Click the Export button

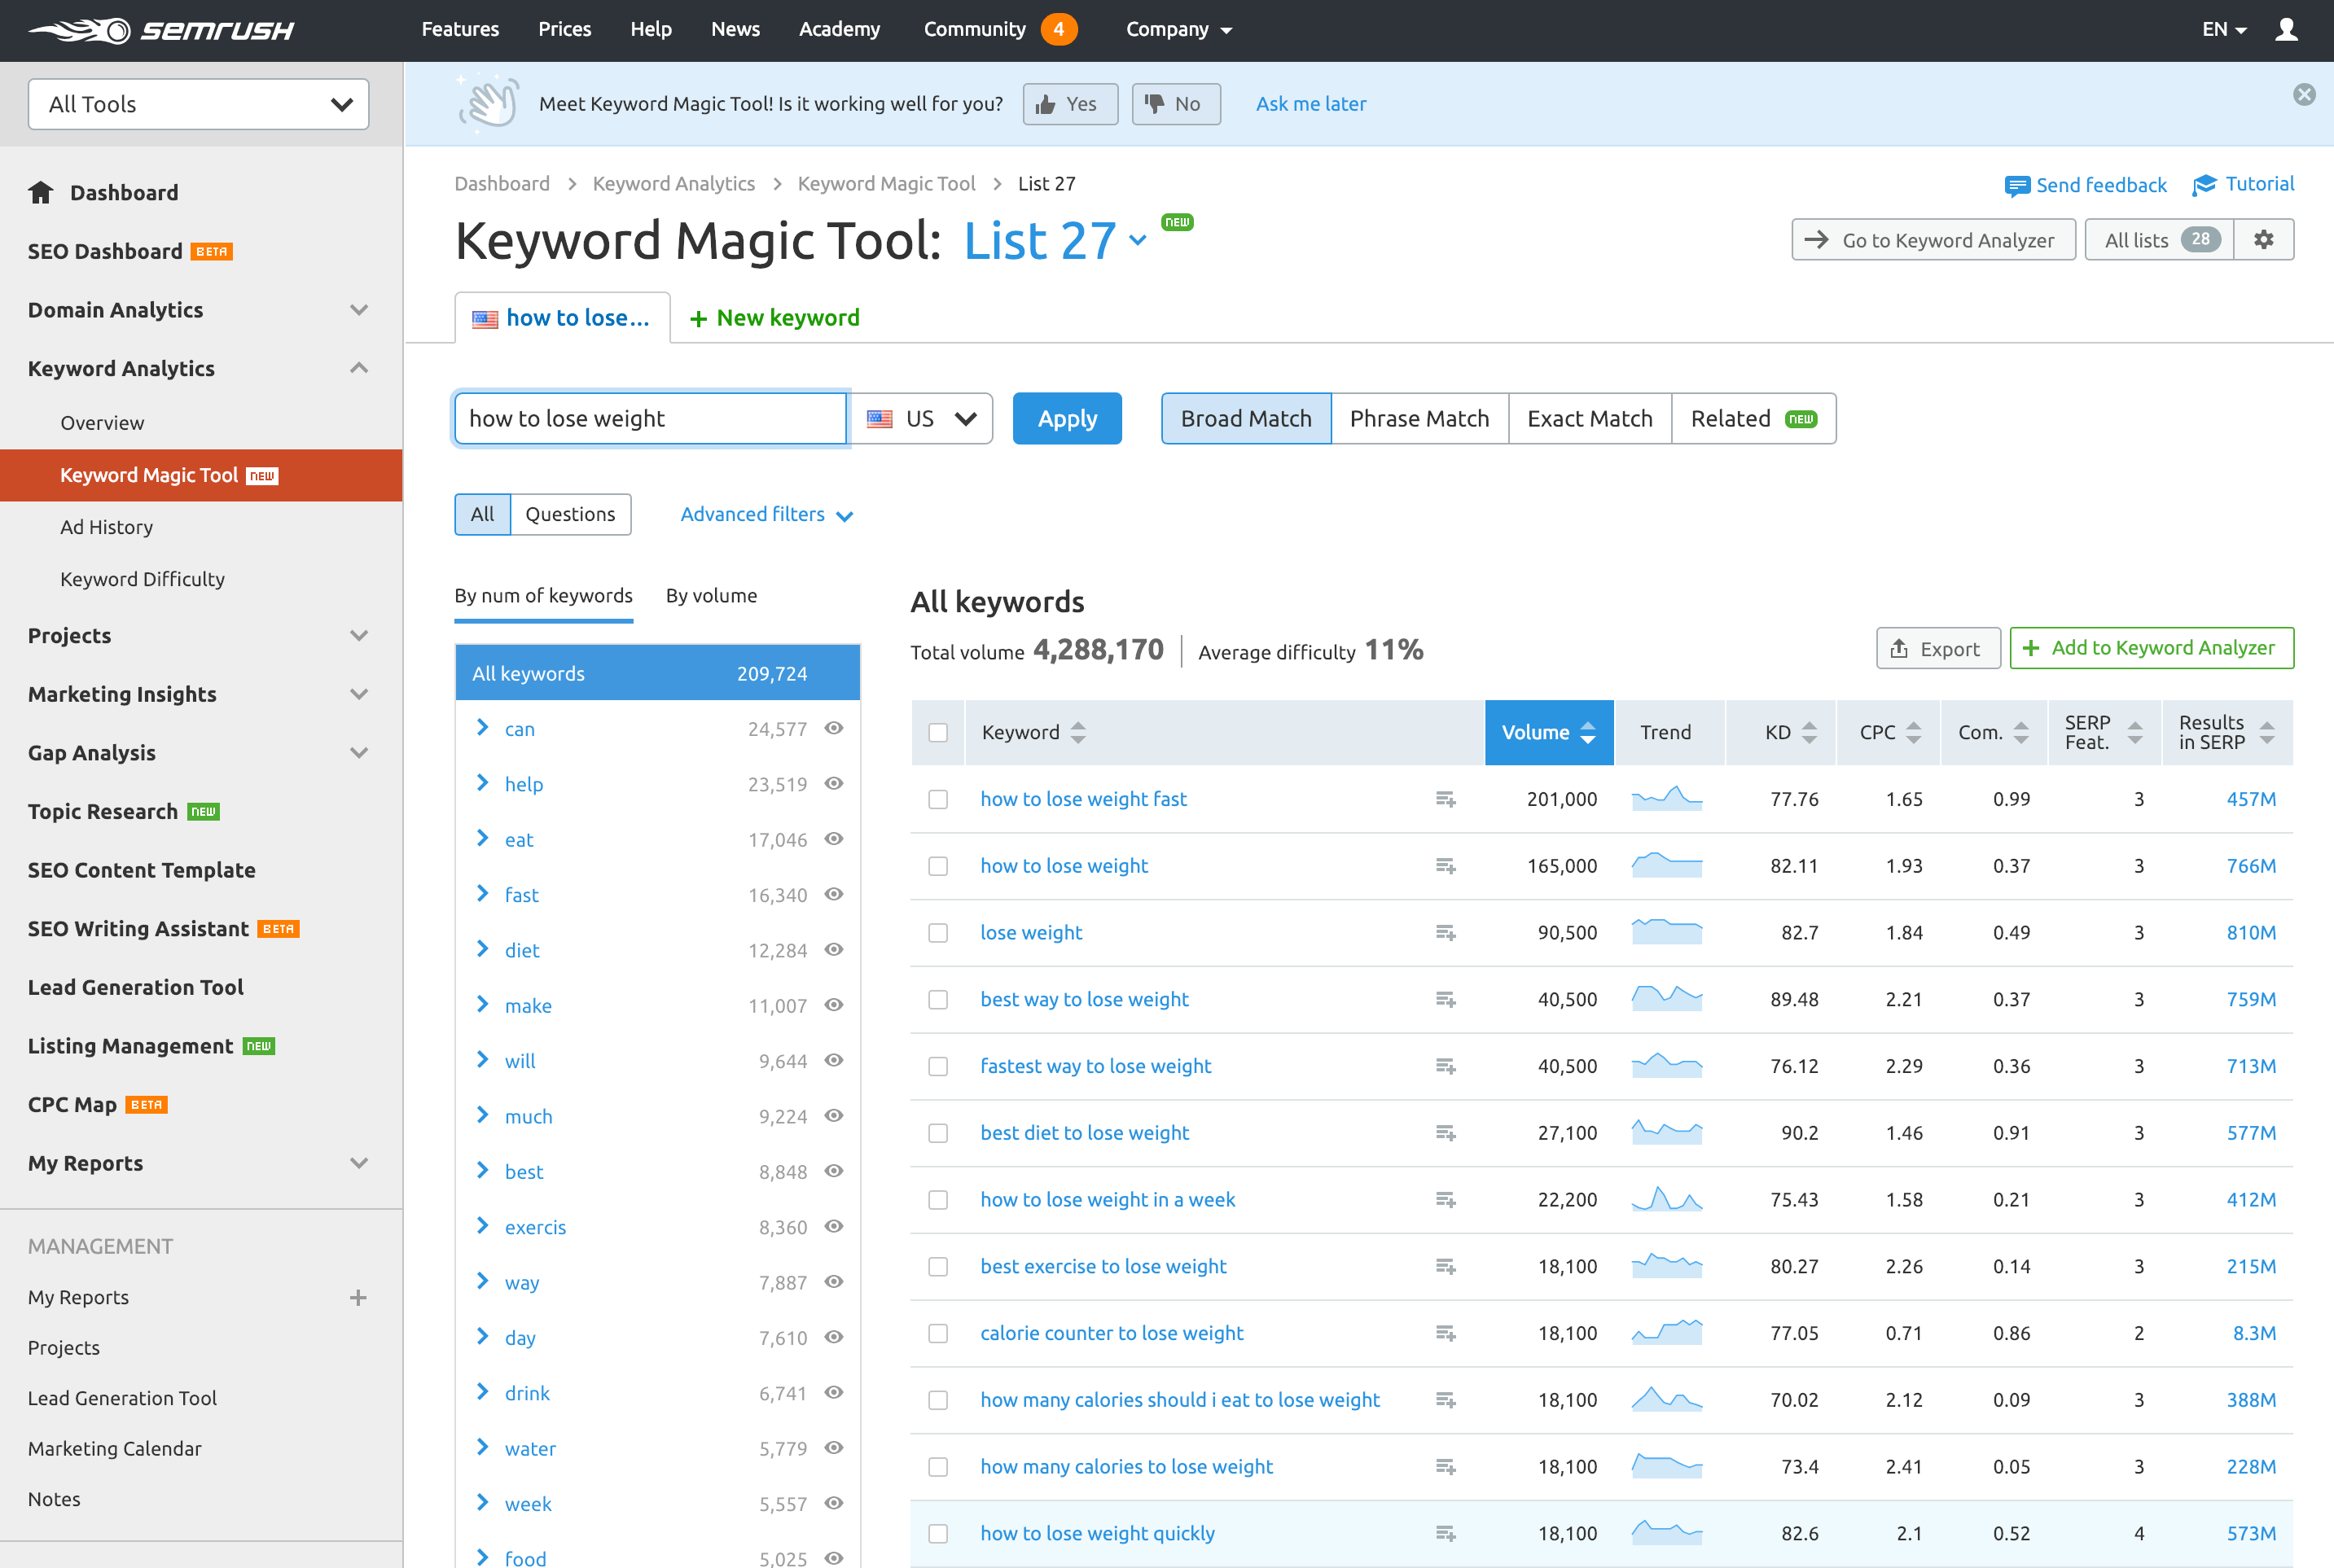coord(1937,648)
